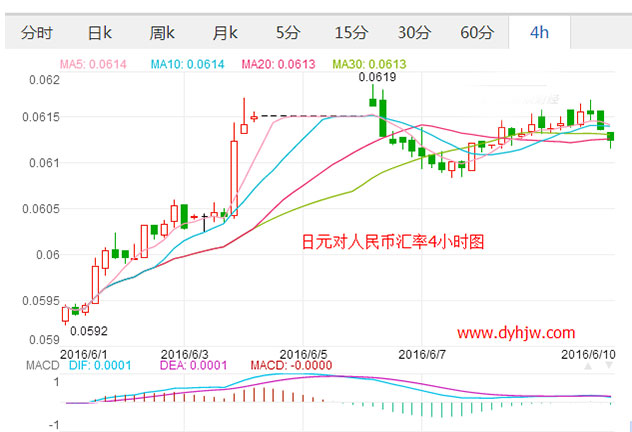Click the 0.0592 low price label

tap(89, 331)
